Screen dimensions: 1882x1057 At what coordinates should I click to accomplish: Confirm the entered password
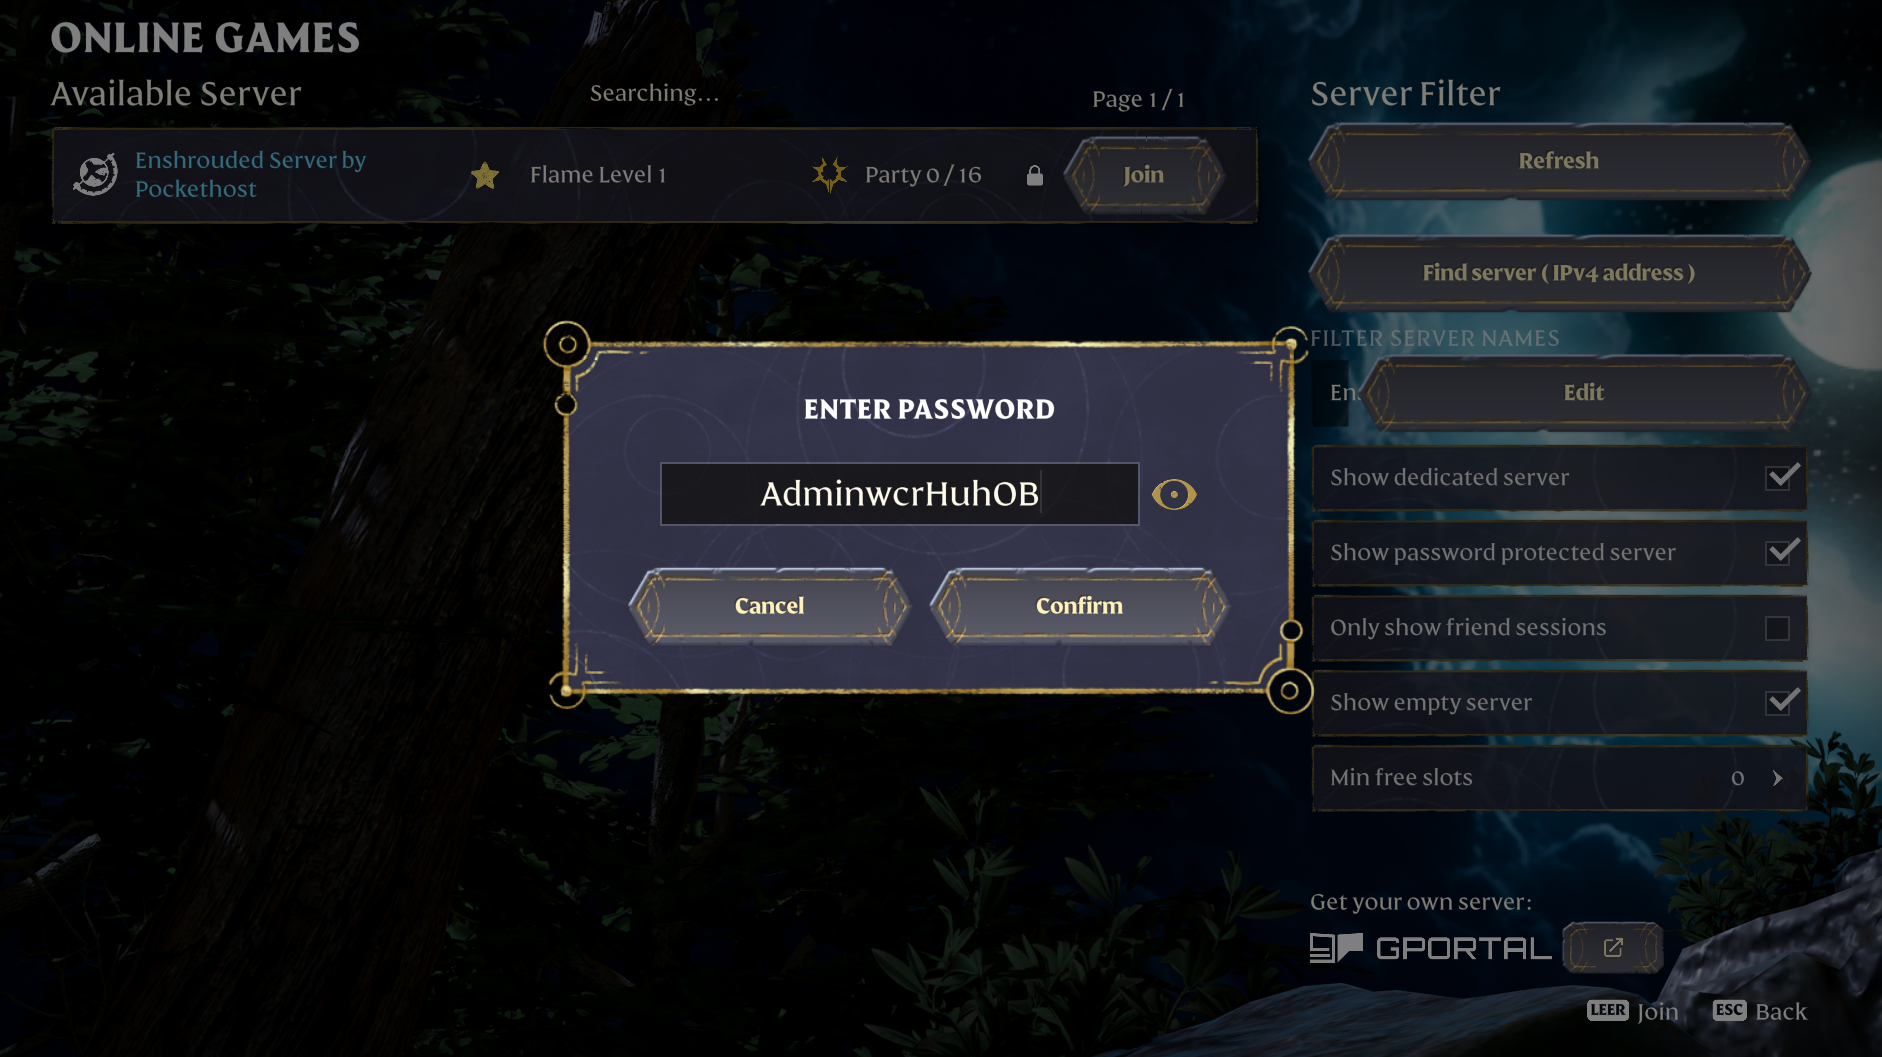click(1079, 606)
